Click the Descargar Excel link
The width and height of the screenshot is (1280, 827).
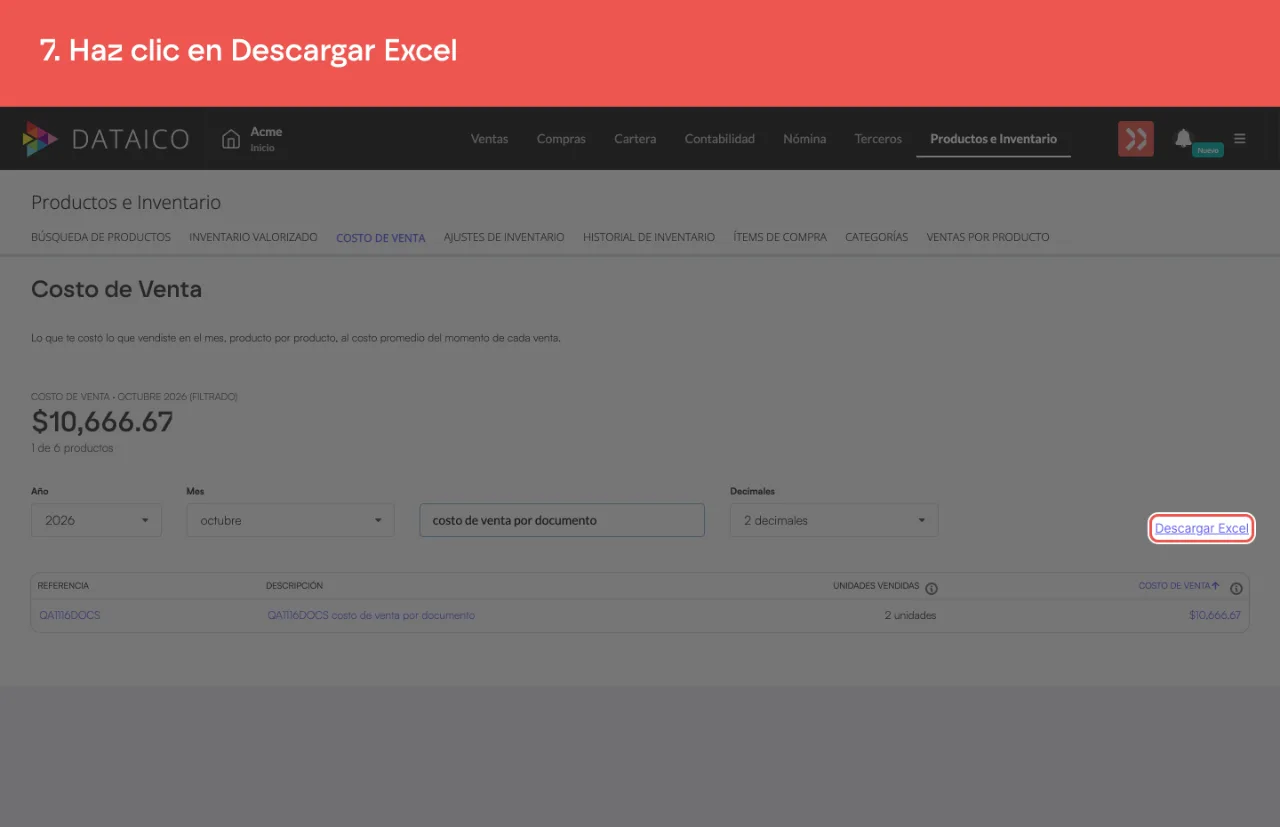tap(1202, 528)
